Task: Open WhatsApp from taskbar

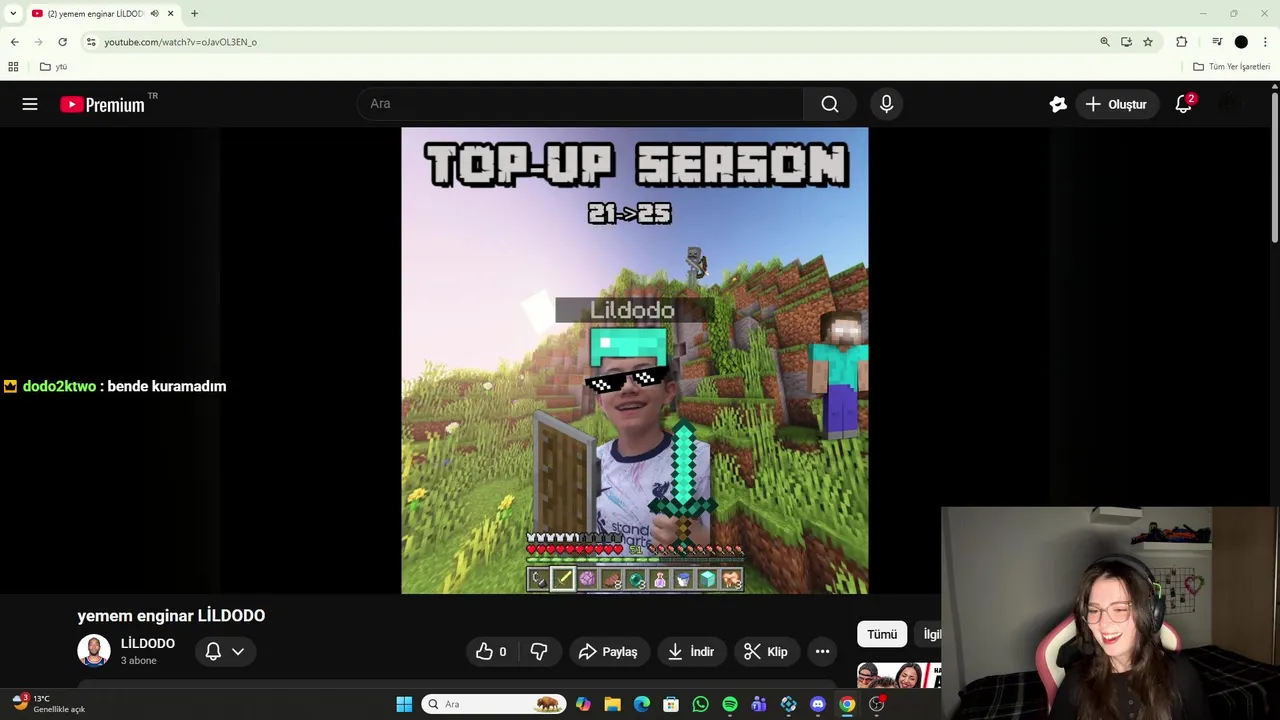Action: click(x=700, y=704)
